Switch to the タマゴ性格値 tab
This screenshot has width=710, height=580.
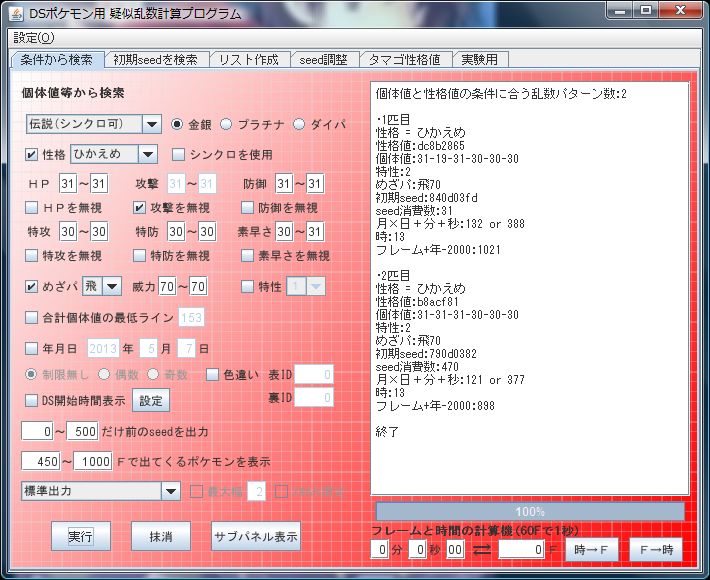click(x=404, y=60)
